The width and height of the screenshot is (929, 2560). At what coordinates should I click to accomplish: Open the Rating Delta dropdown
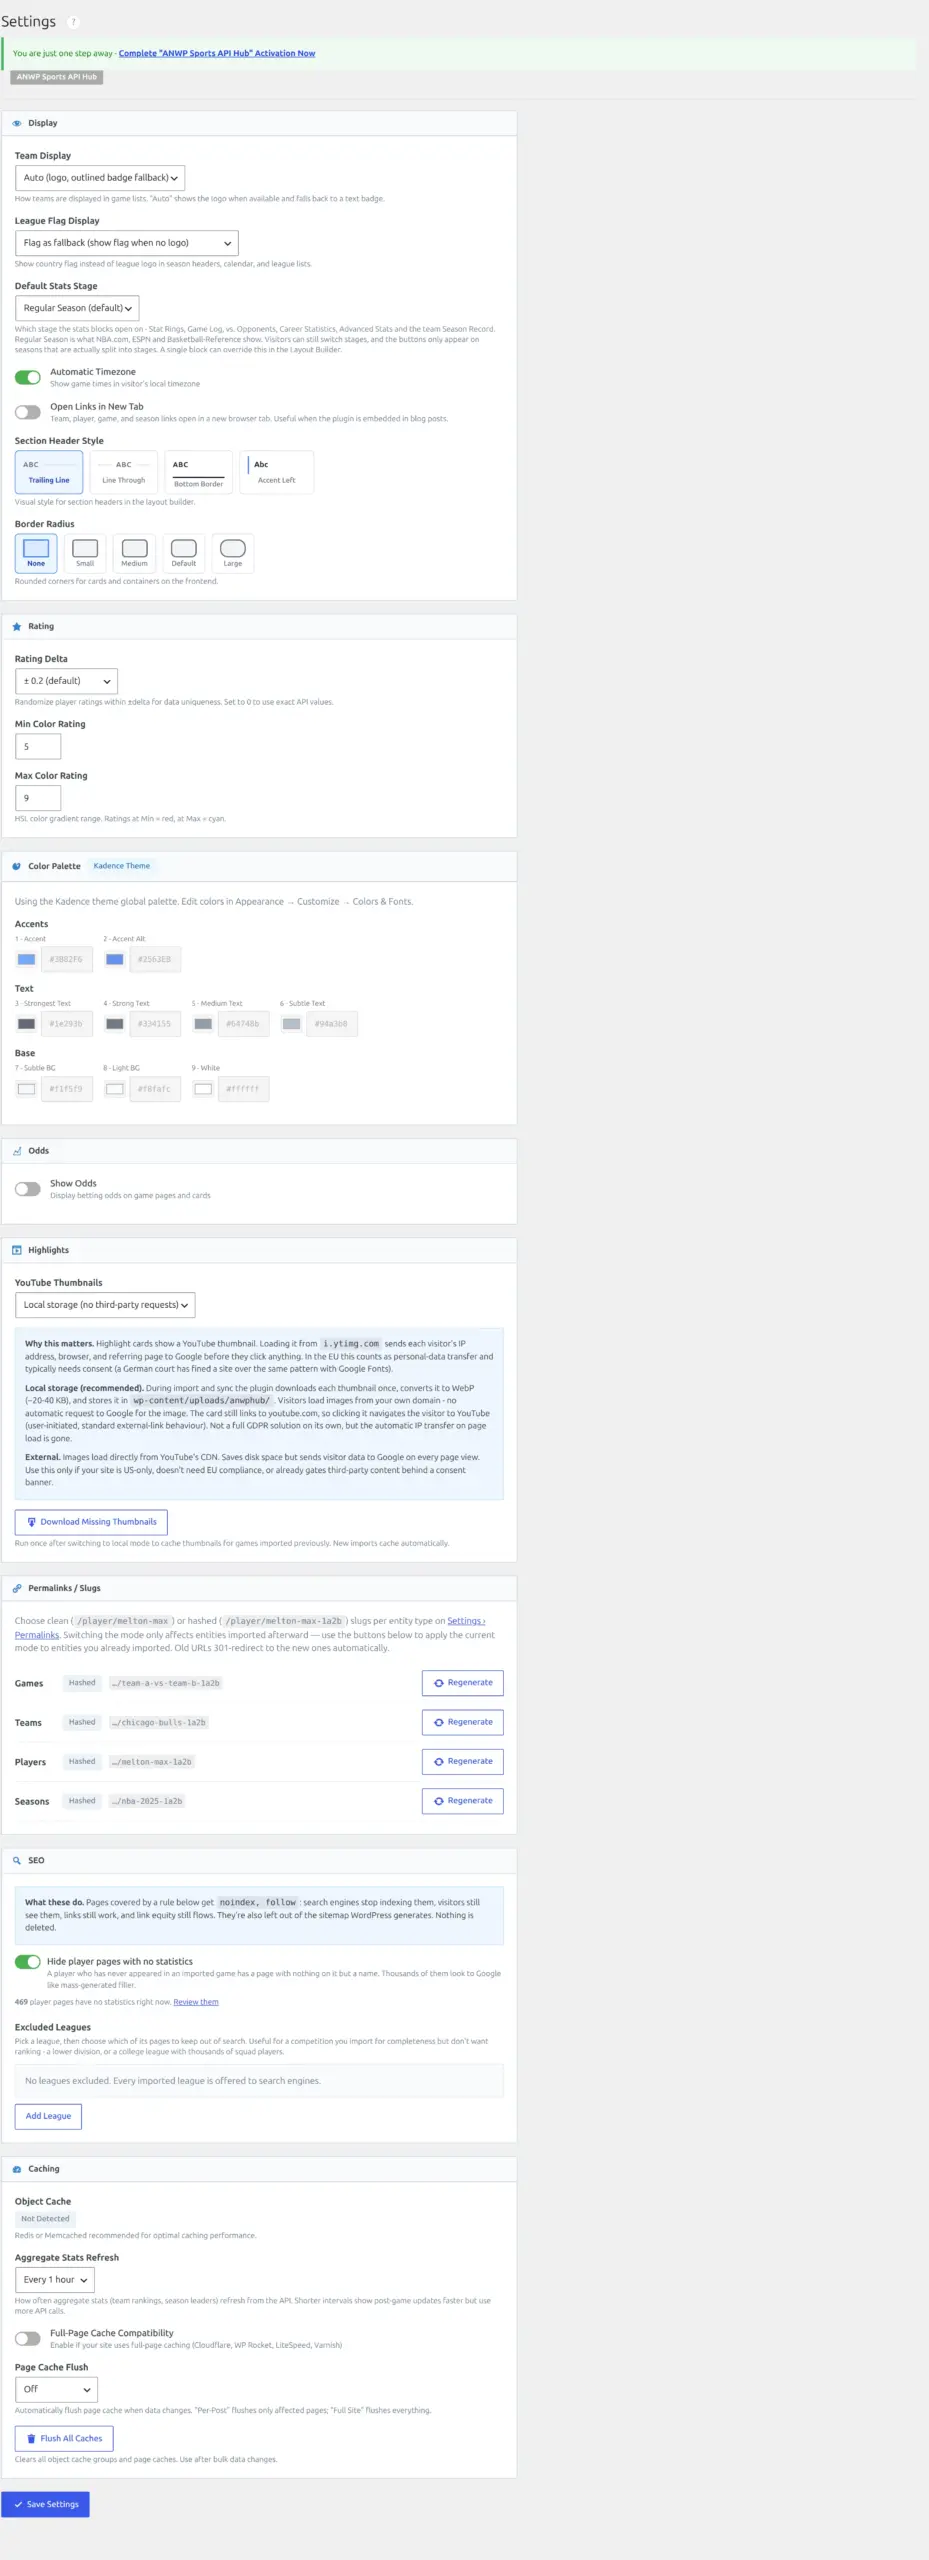click(66, 681)
